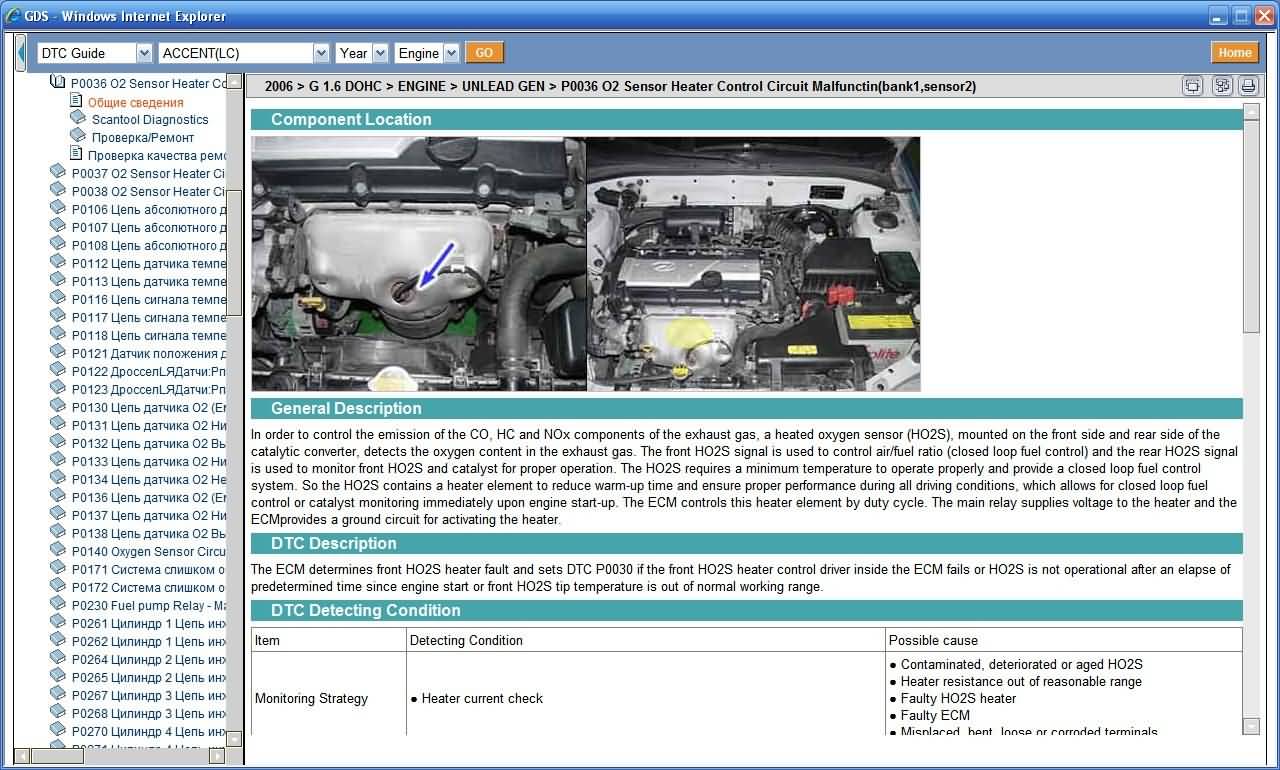Screen dimensions: 1280x770
Task: Click the DTC Detecting Condition header
Action: point(747,610)
